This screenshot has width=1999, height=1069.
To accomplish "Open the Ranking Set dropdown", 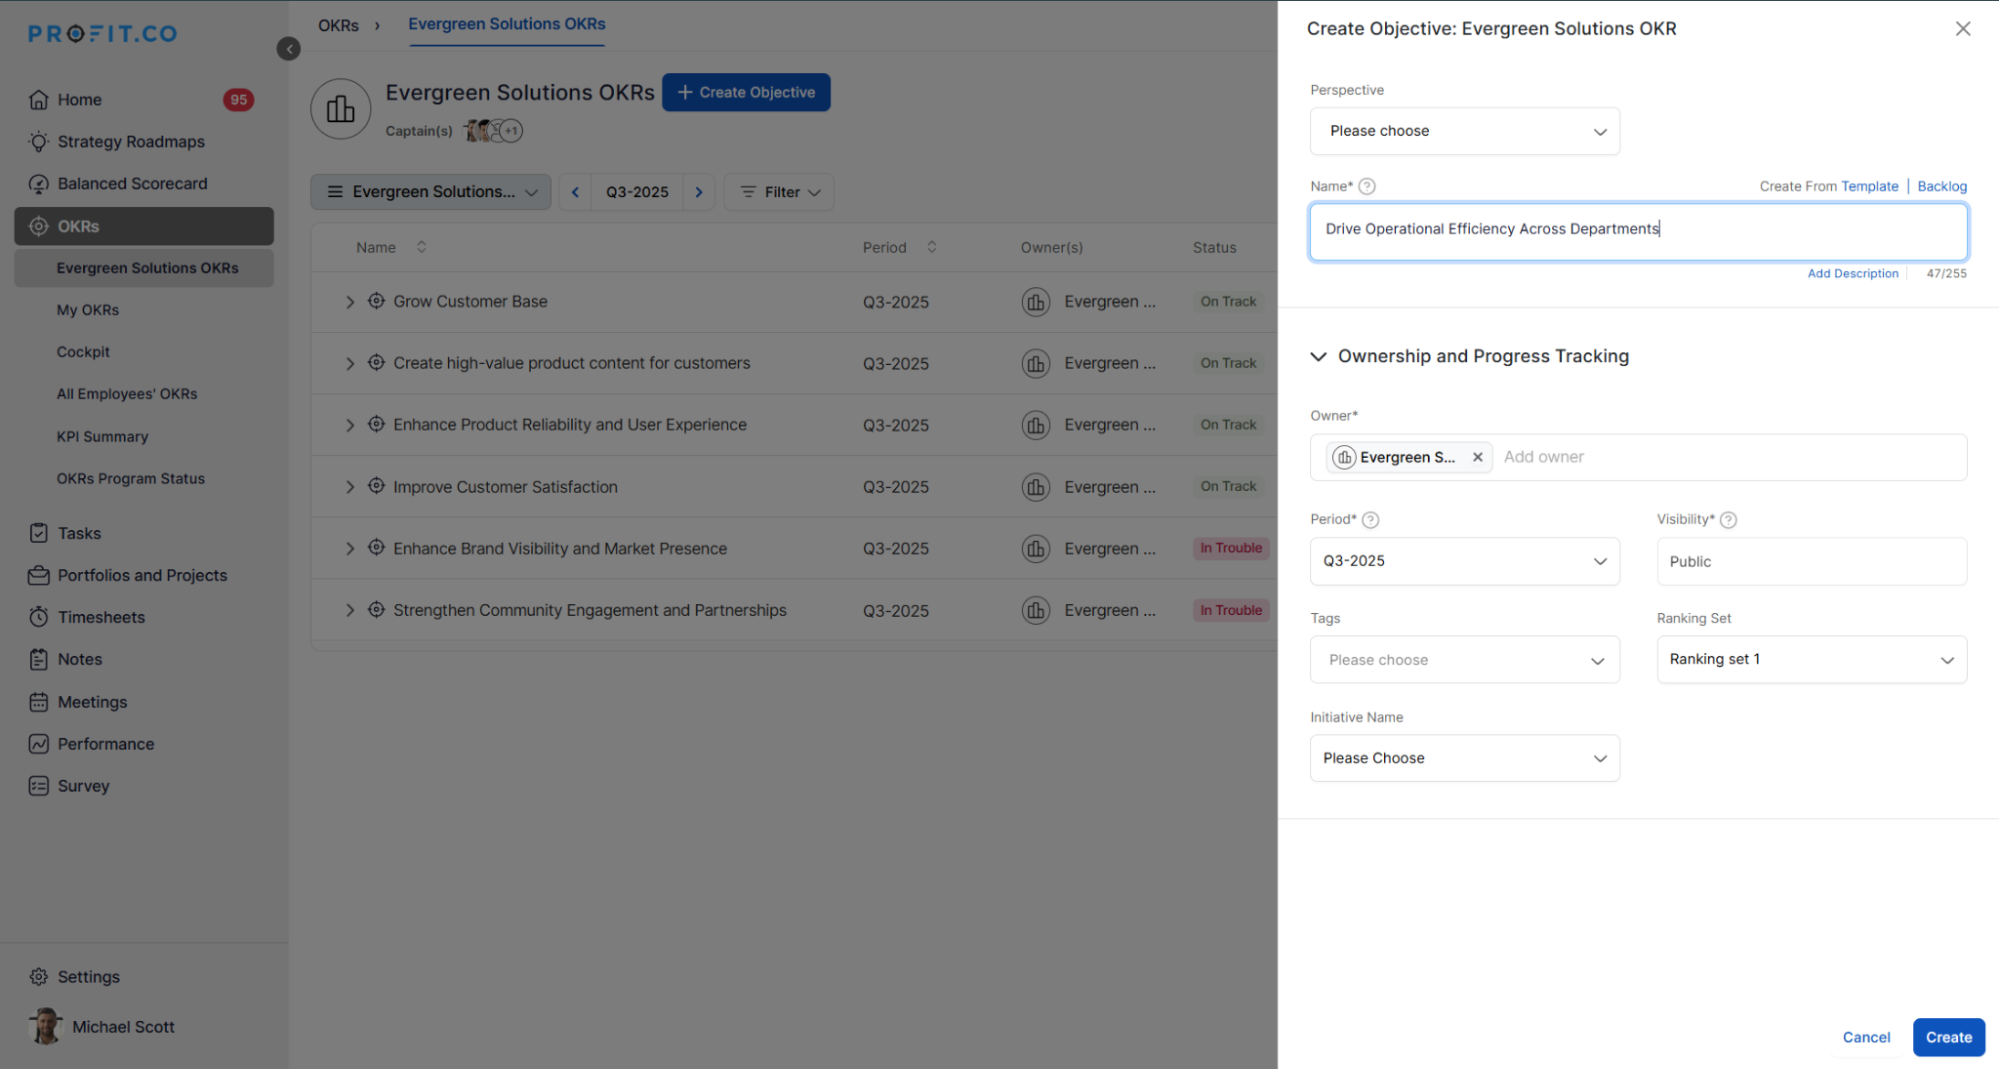I will 1811,660.
